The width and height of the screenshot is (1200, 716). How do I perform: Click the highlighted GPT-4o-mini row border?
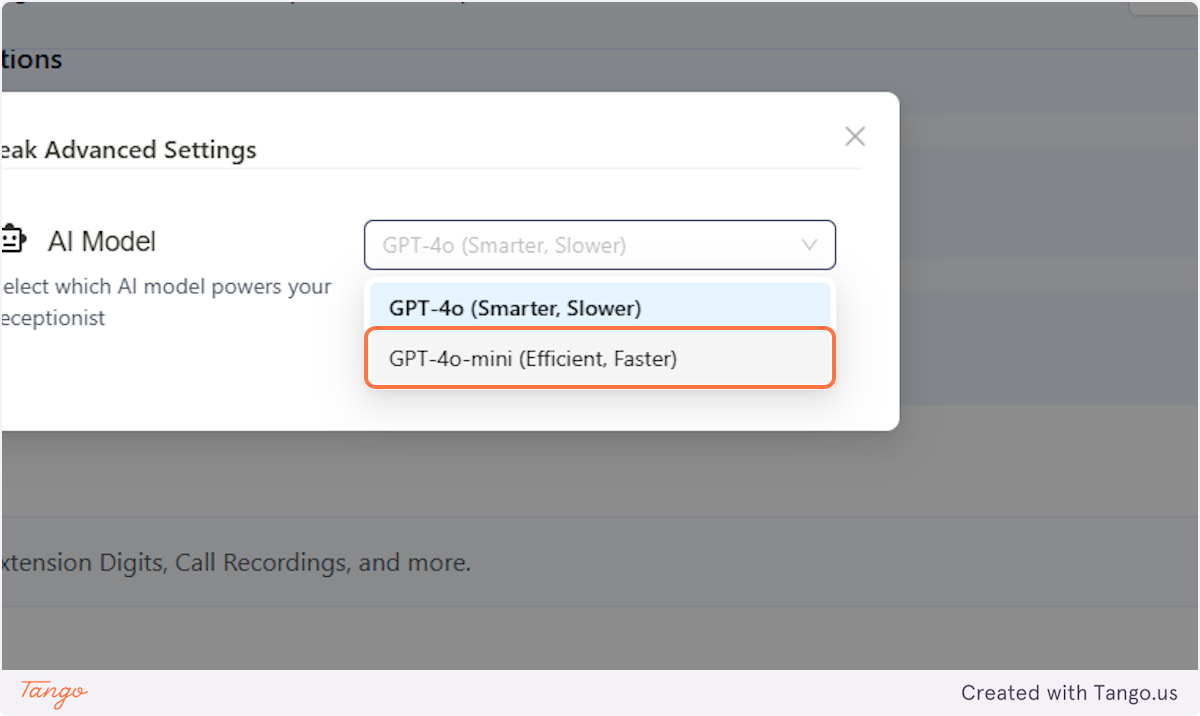pyautogui.click(x=600, y=358)
